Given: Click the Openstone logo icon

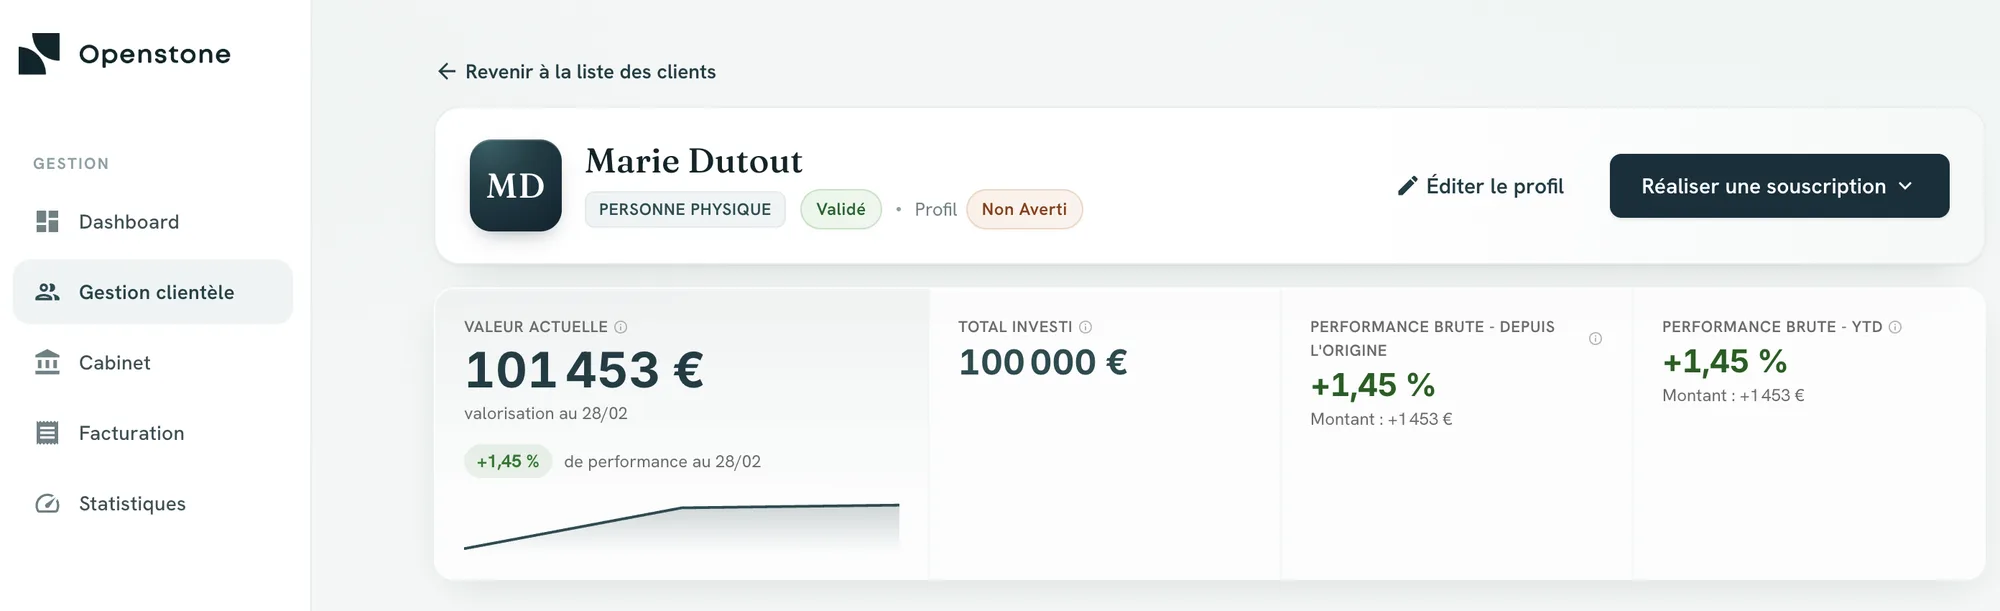Looking at the screenshot, I should [x=39, y=54].
